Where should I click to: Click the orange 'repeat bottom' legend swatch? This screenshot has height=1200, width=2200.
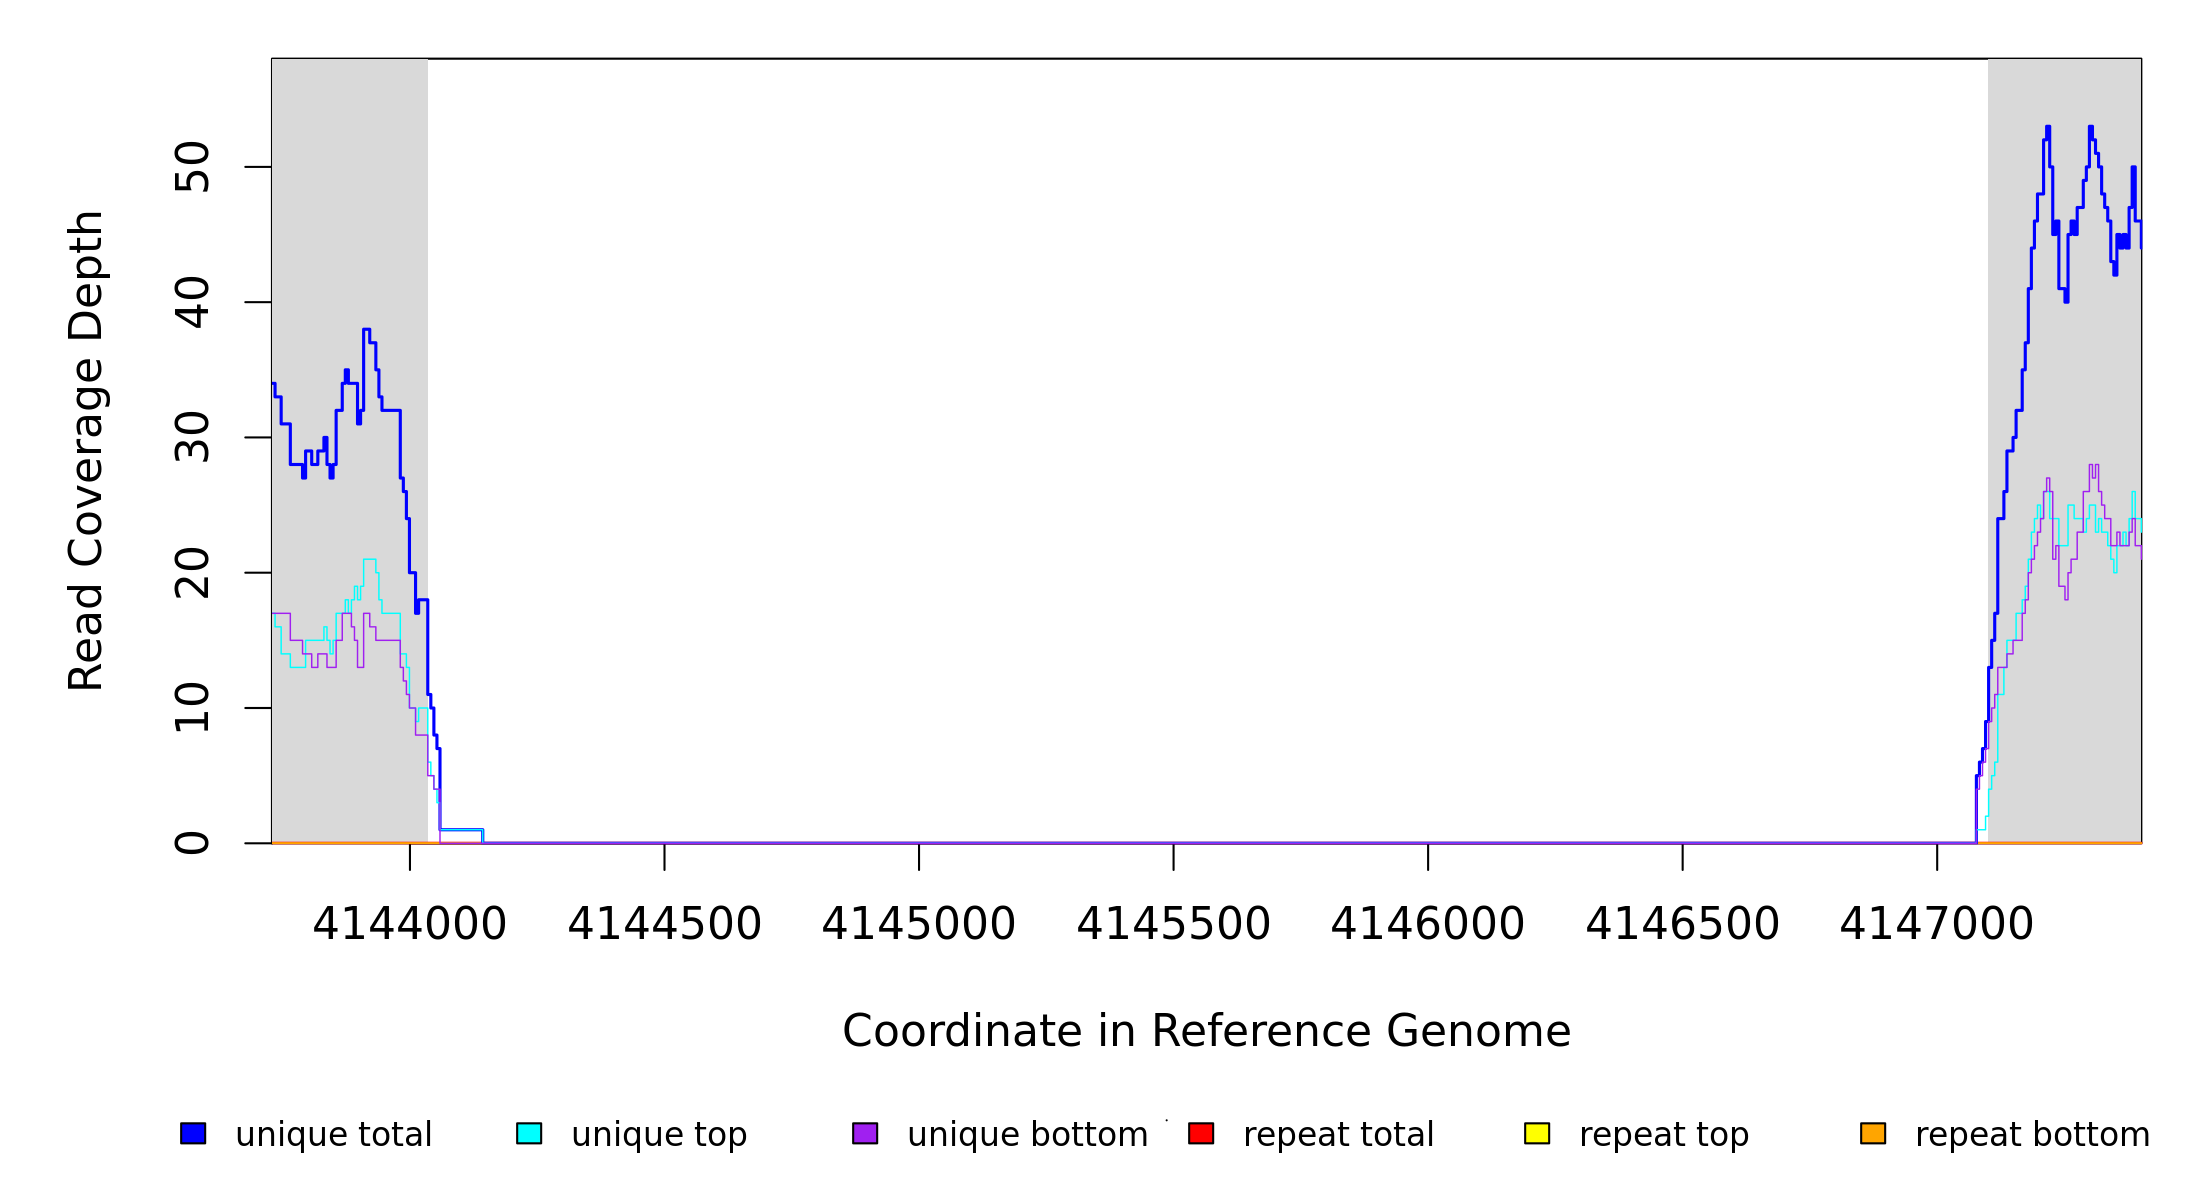coord(1873,1133)
